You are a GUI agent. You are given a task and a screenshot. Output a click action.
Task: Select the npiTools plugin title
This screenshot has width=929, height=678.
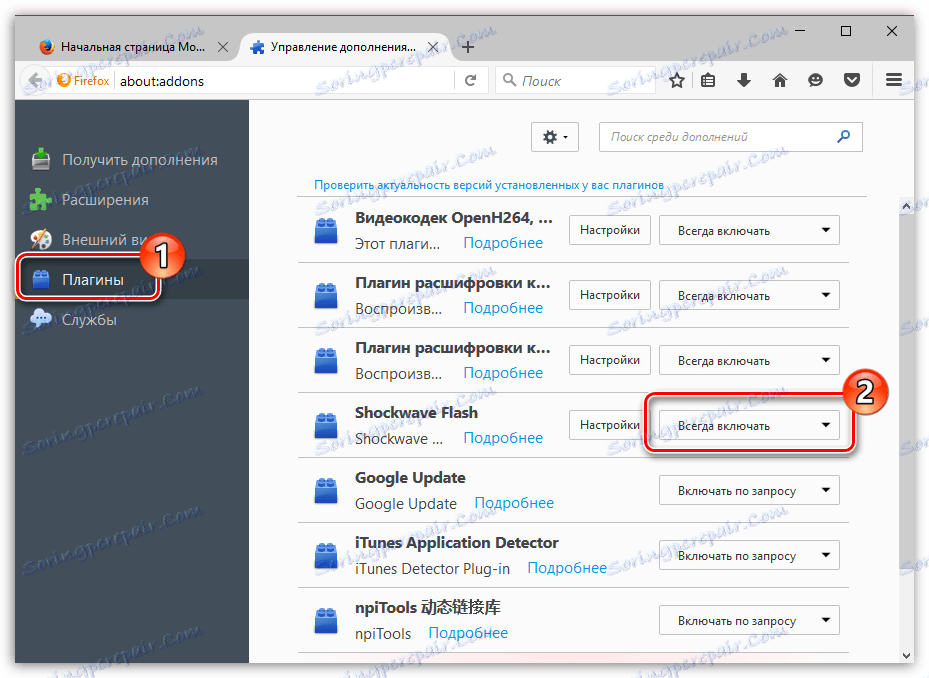click(428, 607)
